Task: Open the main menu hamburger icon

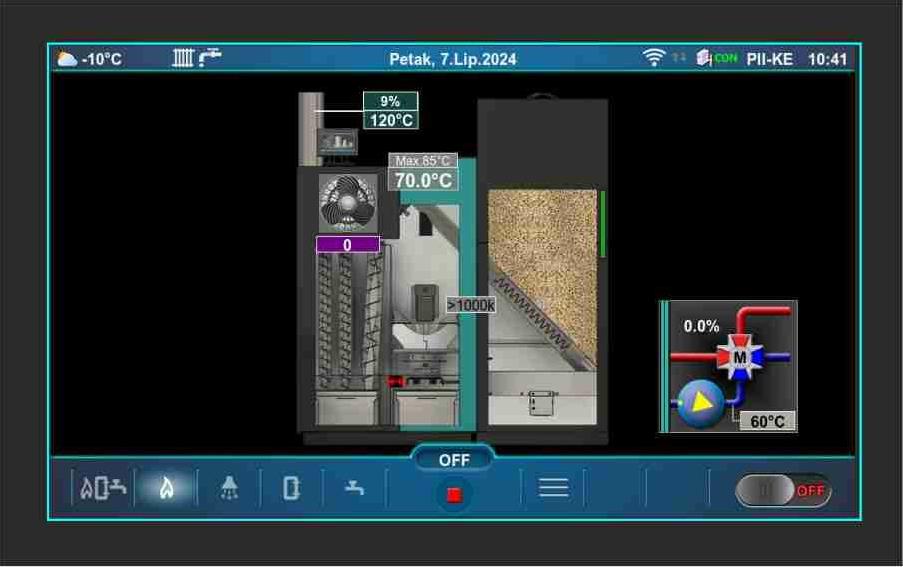Action: [x=553, y=488]
